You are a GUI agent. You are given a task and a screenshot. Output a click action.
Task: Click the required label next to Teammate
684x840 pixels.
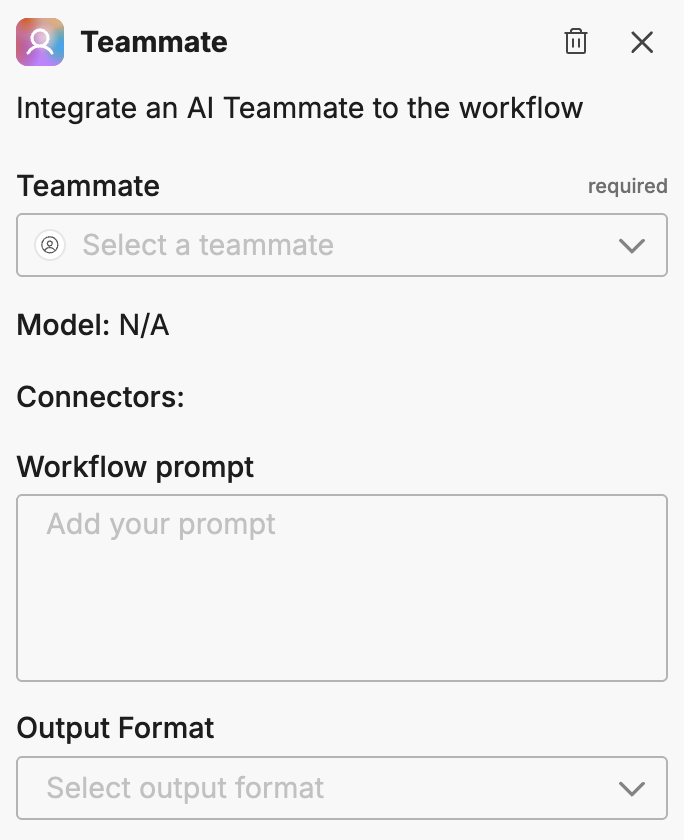(628, 186)
